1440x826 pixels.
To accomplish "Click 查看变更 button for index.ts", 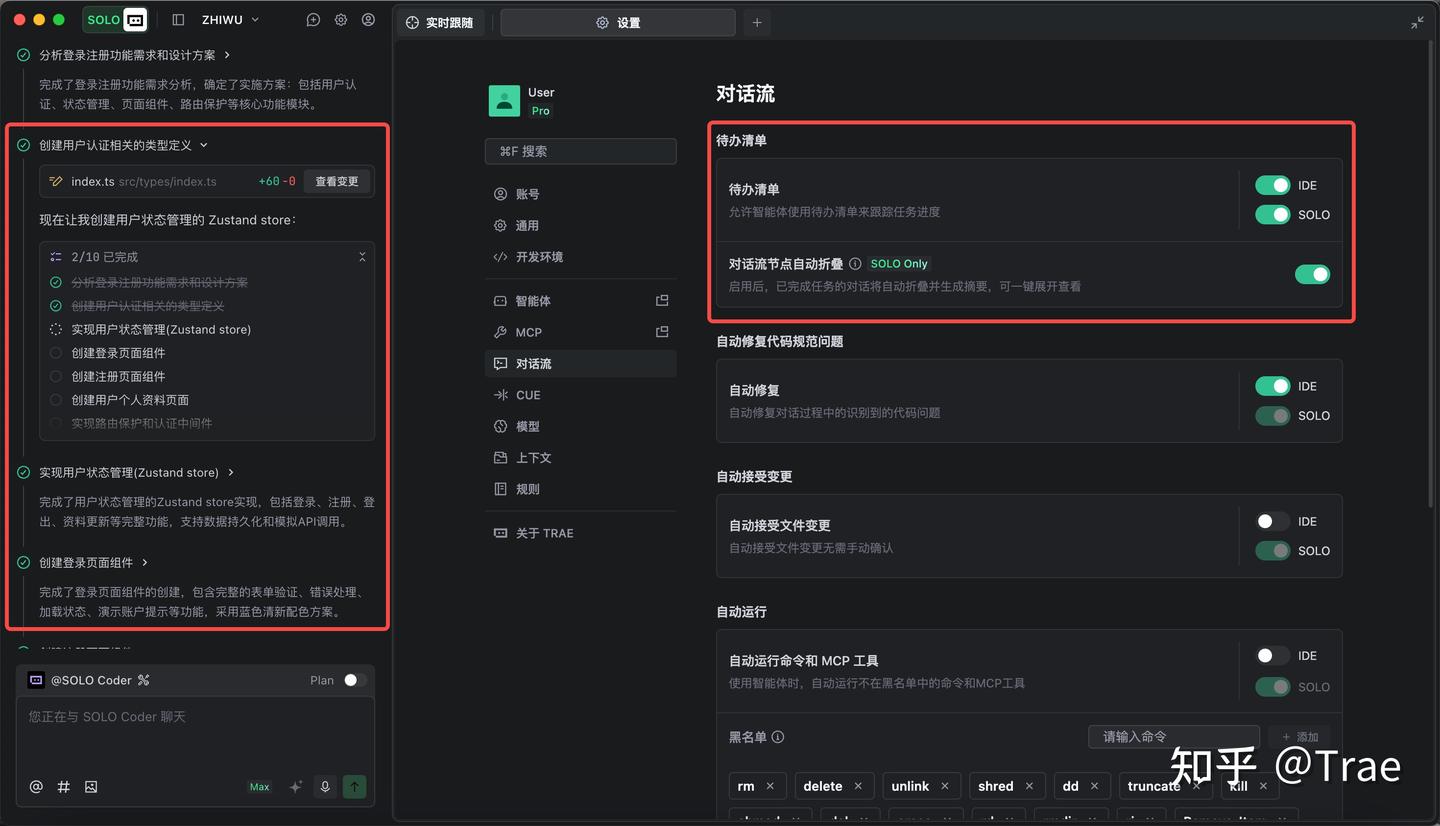I will [x=337, y=181].
